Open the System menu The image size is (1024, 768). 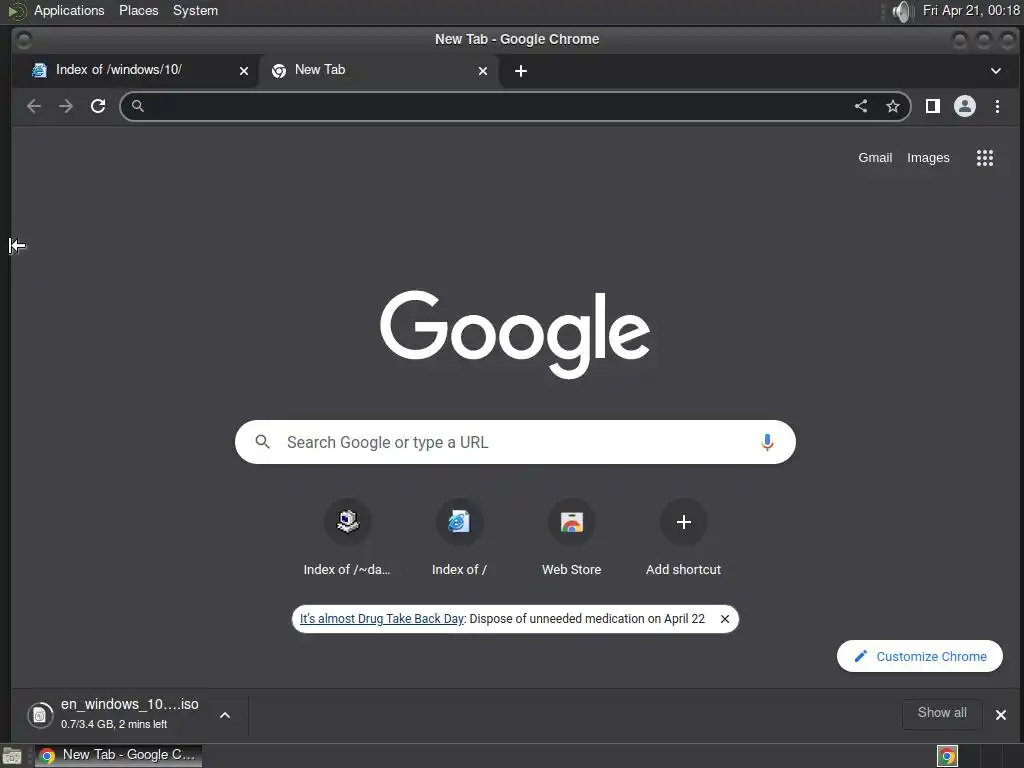pyautogui.click(x=195, y=11)
